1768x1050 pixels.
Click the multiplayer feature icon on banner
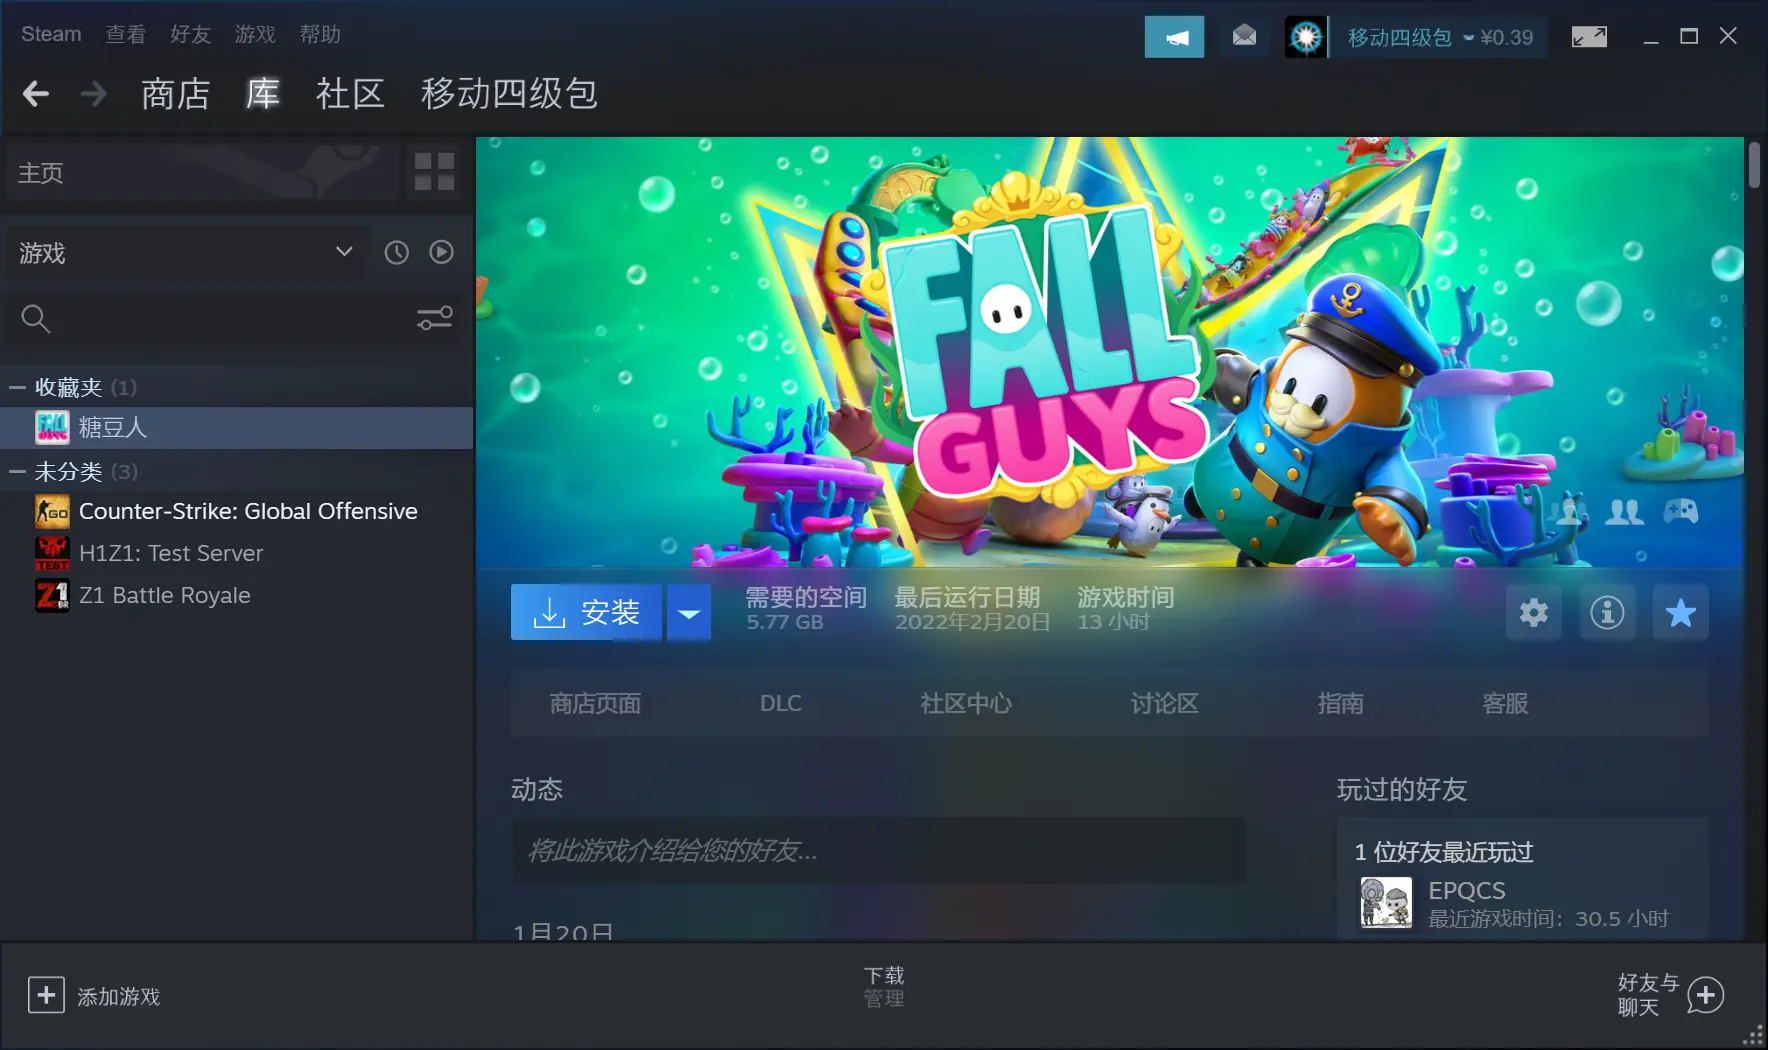click(x=1624, y=512)
